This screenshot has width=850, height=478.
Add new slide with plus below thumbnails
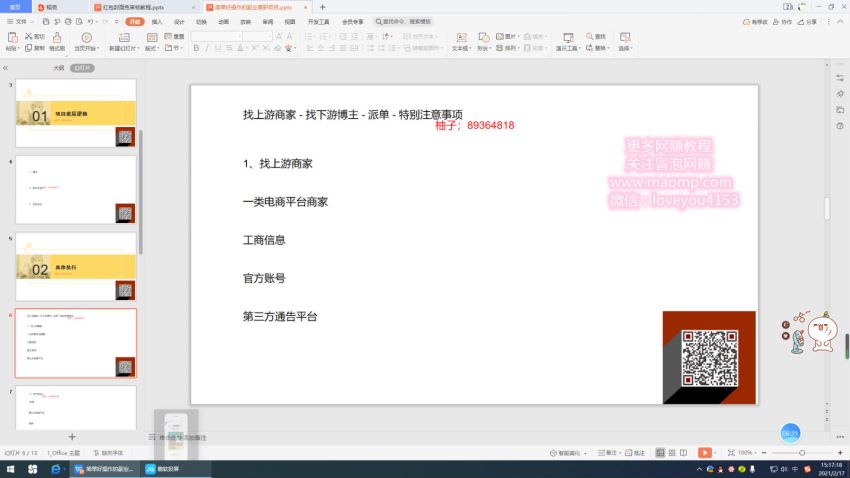[x=72, y=436]
